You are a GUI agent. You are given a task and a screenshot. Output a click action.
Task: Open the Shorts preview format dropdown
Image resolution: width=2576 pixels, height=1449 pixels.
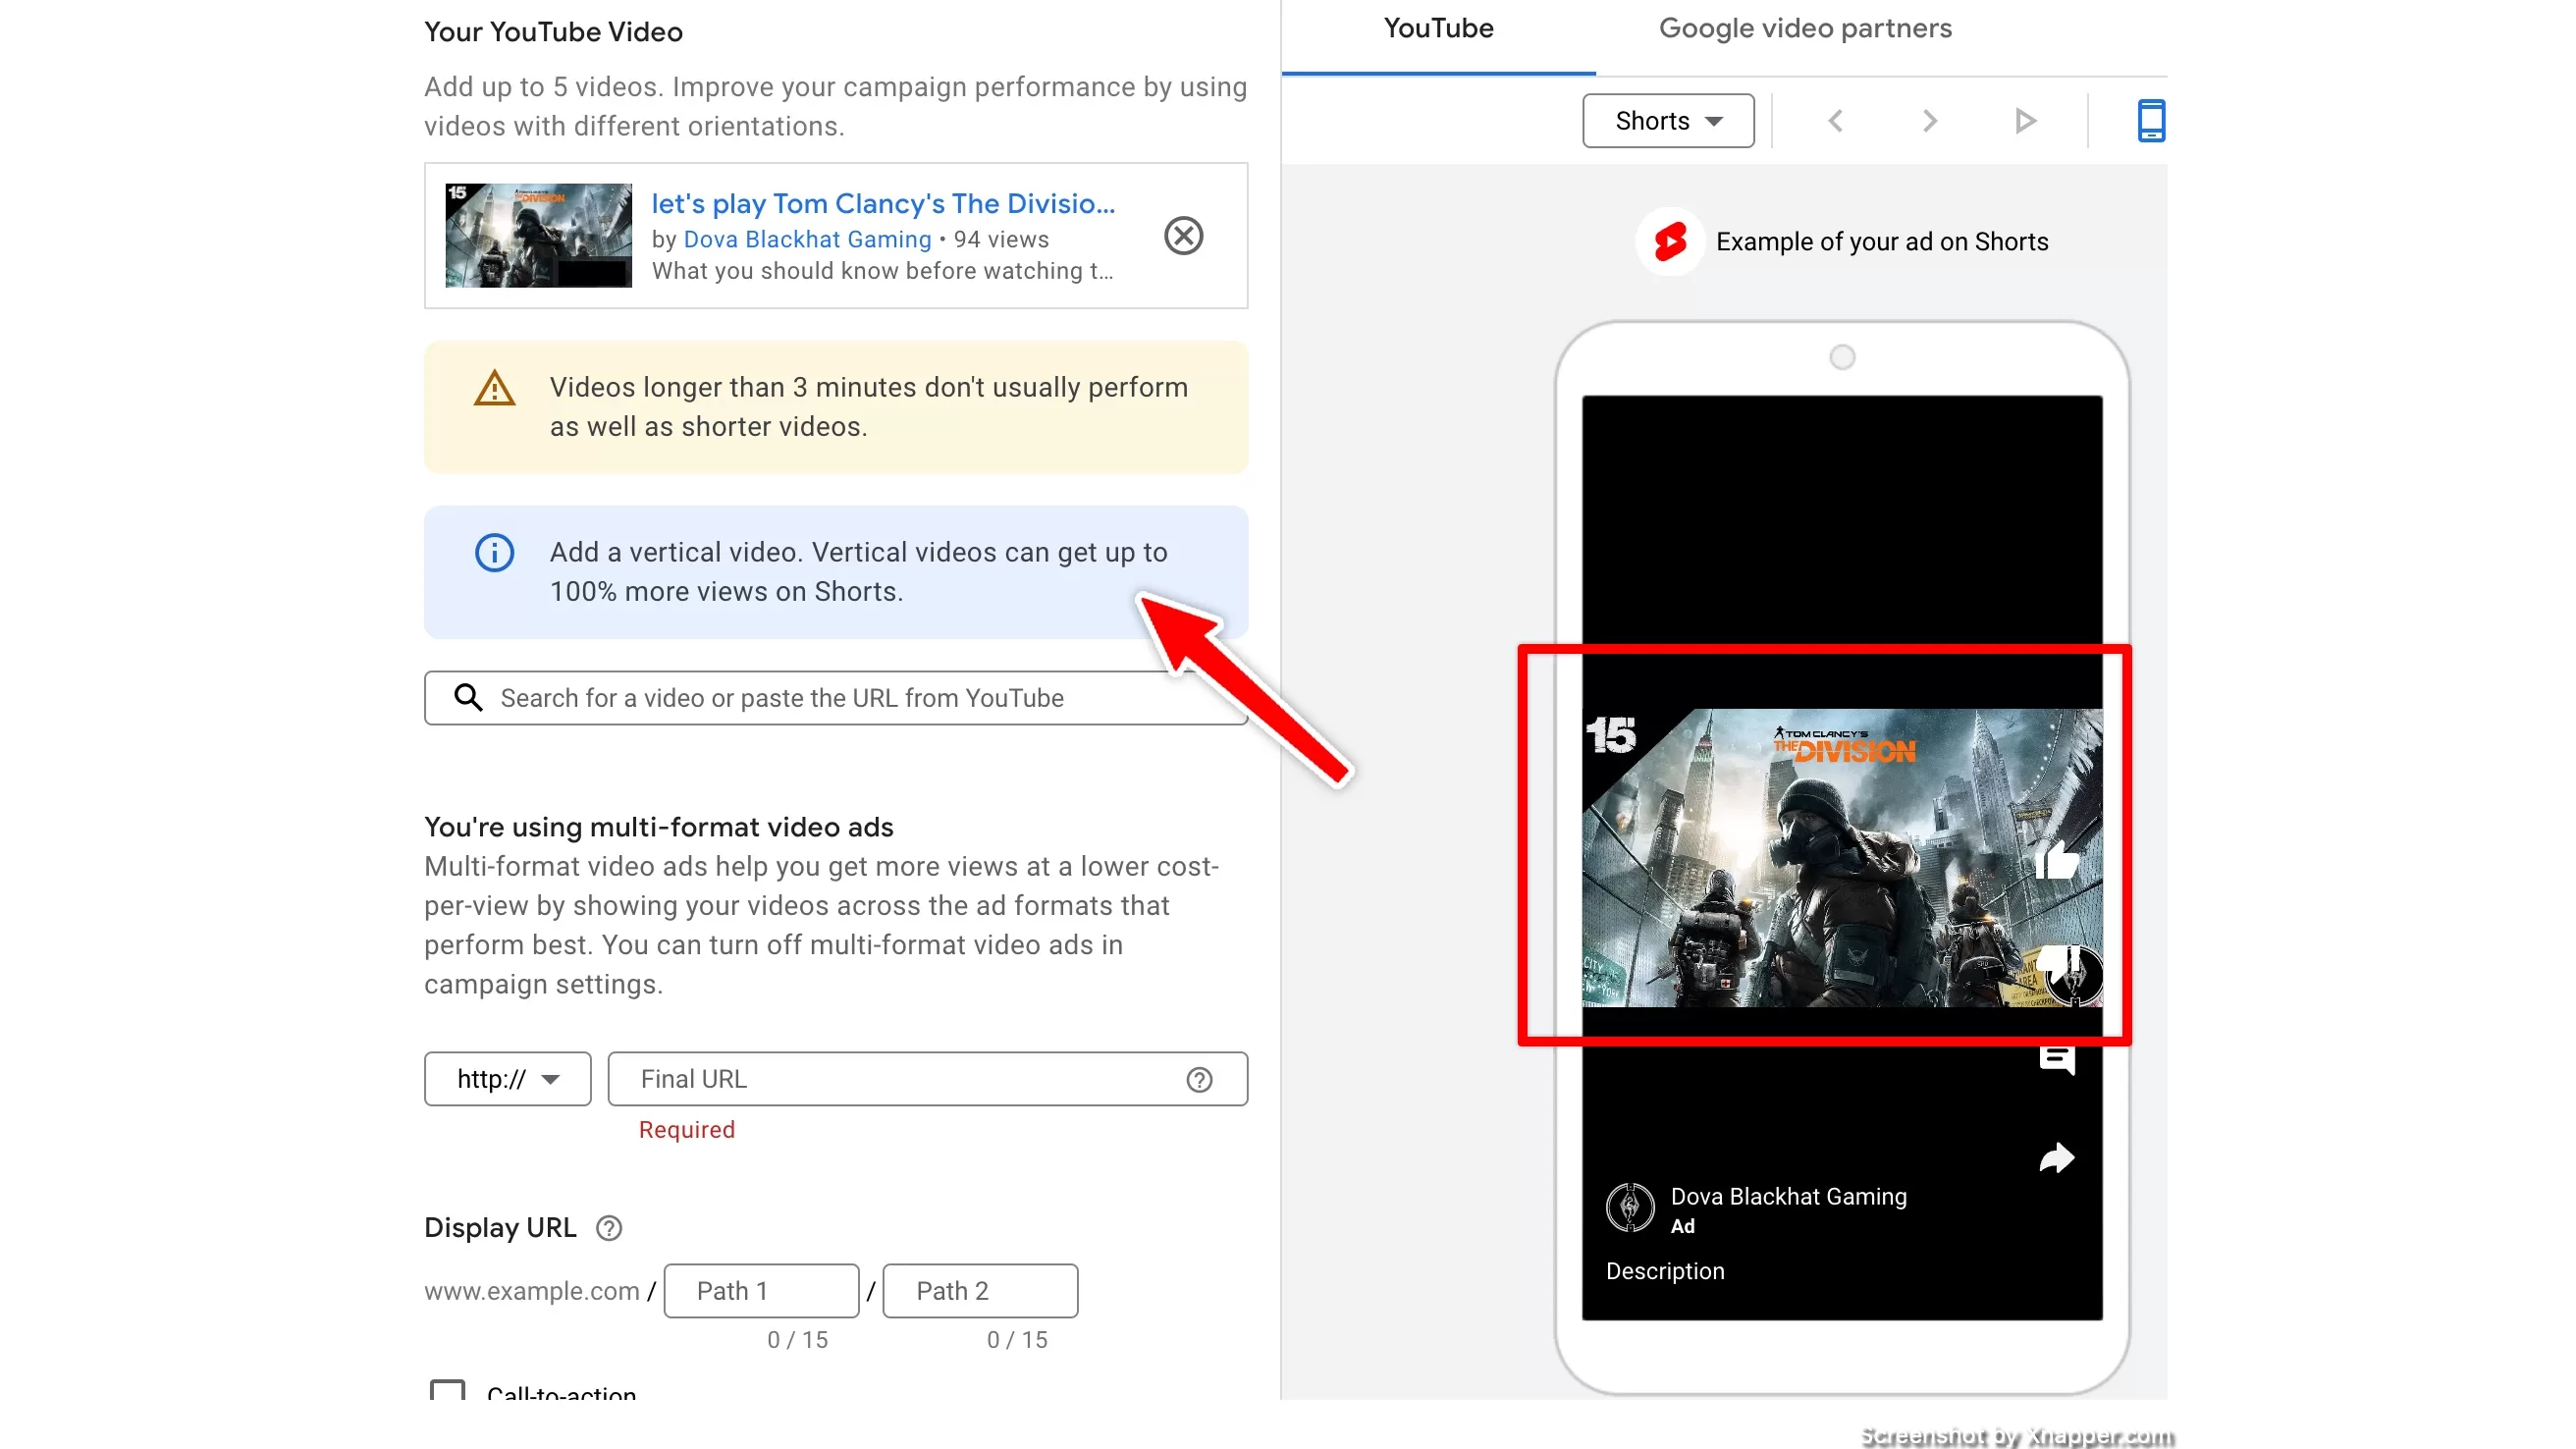(x=1668, y=121)
